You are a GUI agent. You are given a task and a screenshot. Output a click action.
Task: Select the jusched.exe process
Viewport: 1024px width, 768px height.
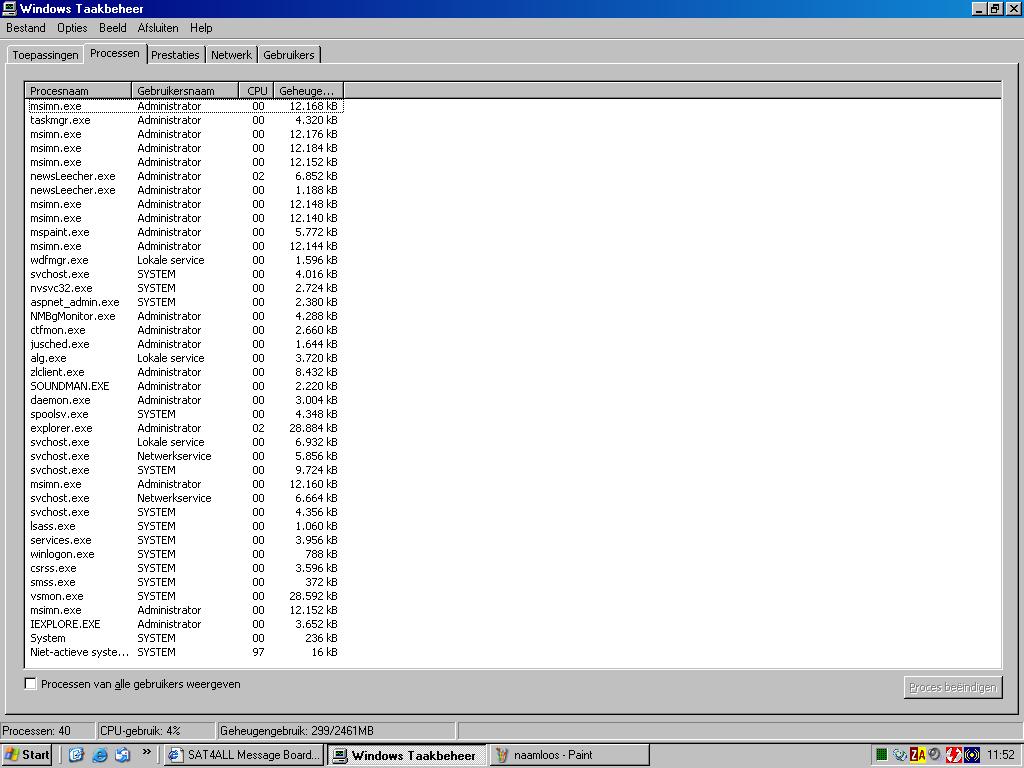pyautogui.click(x=185, y=344)
